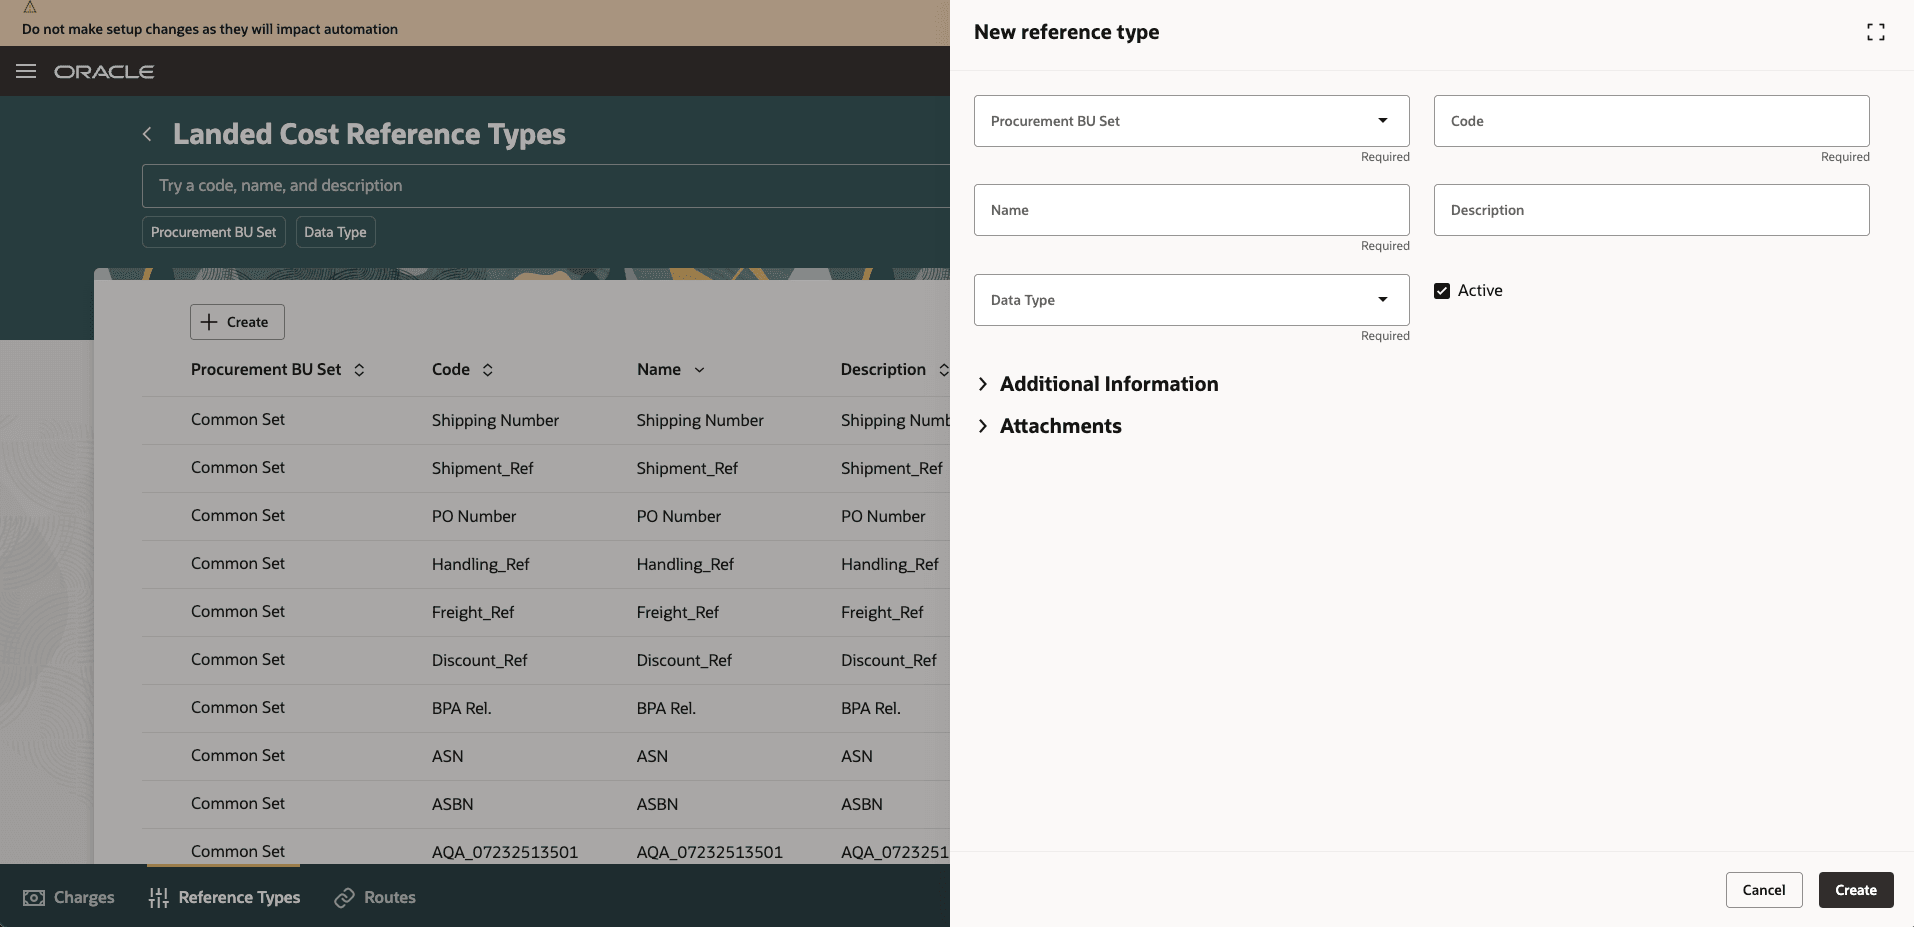Click Common Set in the PO Number row
This screenshot has width=1914, height=927.
click(238, 516)
